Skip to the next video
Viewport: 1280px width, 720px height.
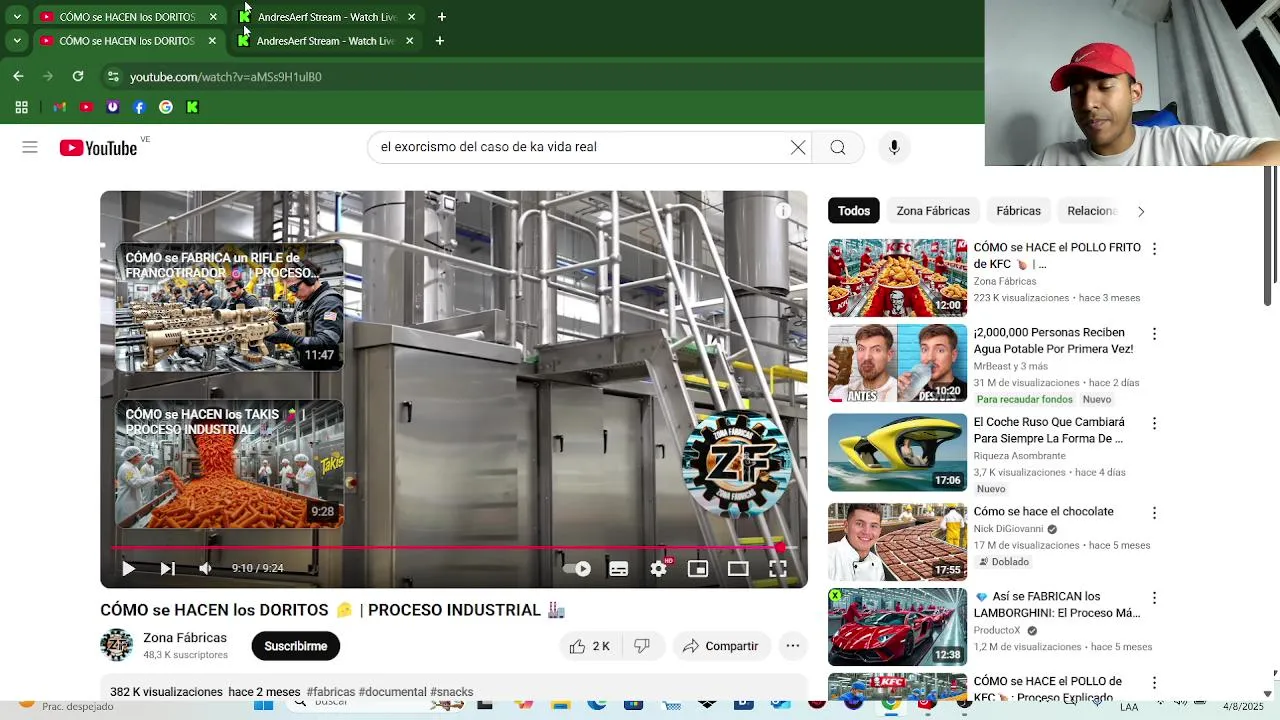pos(167,568)
